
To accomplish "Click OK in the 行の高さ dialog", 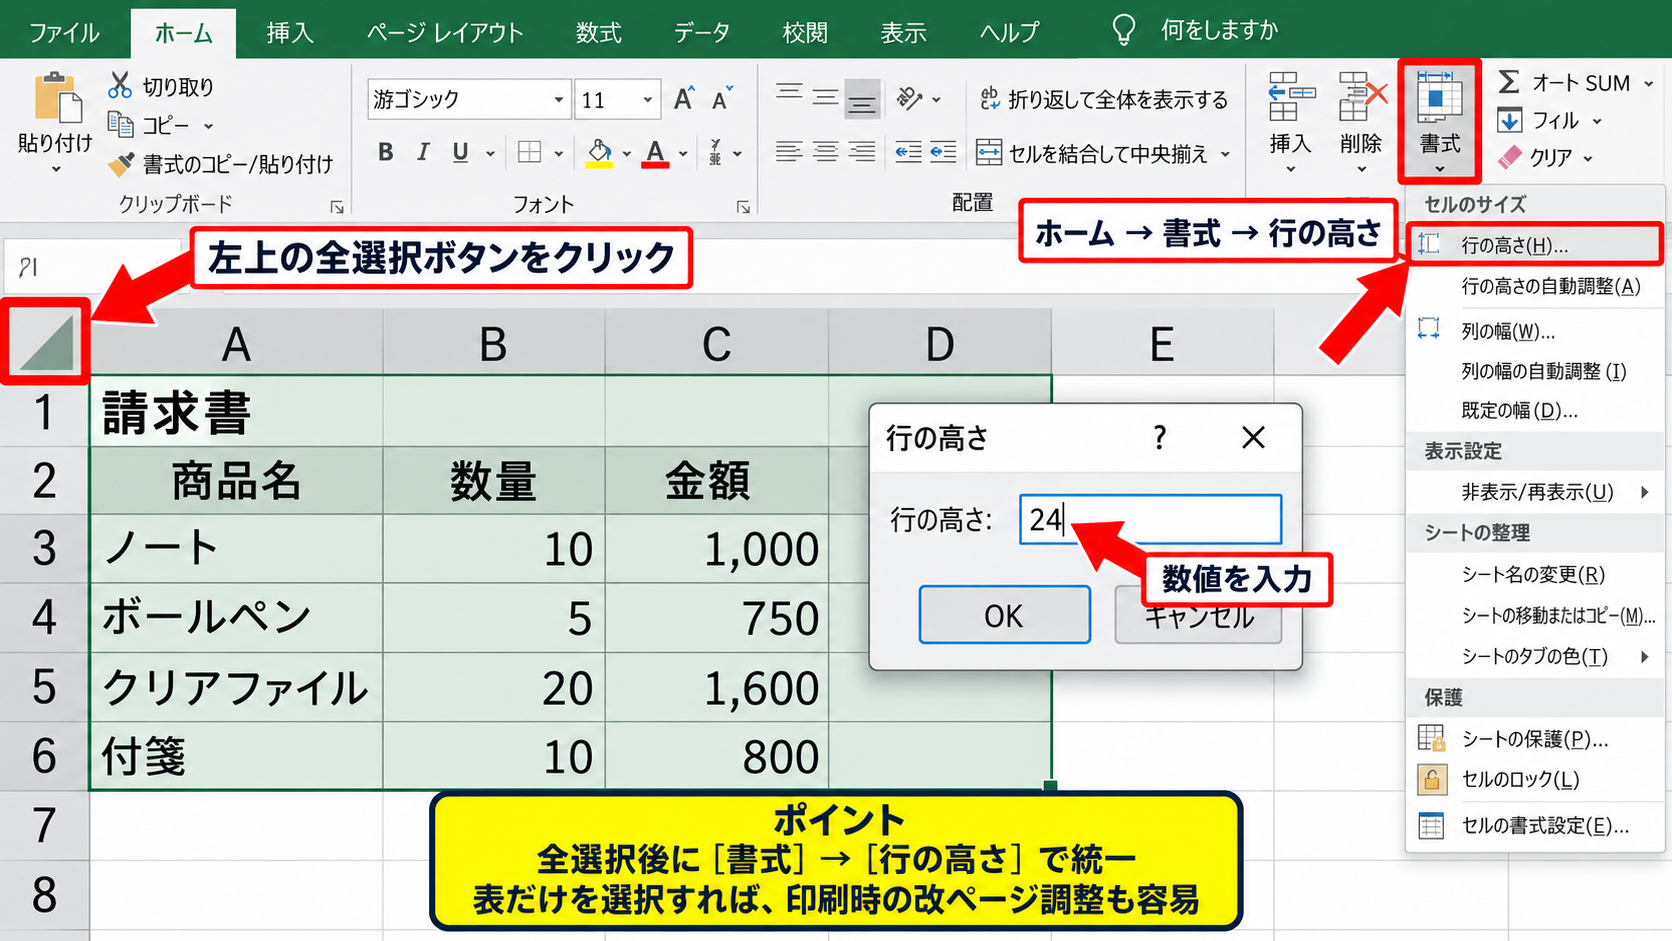I will click(x=1004, y=615).
